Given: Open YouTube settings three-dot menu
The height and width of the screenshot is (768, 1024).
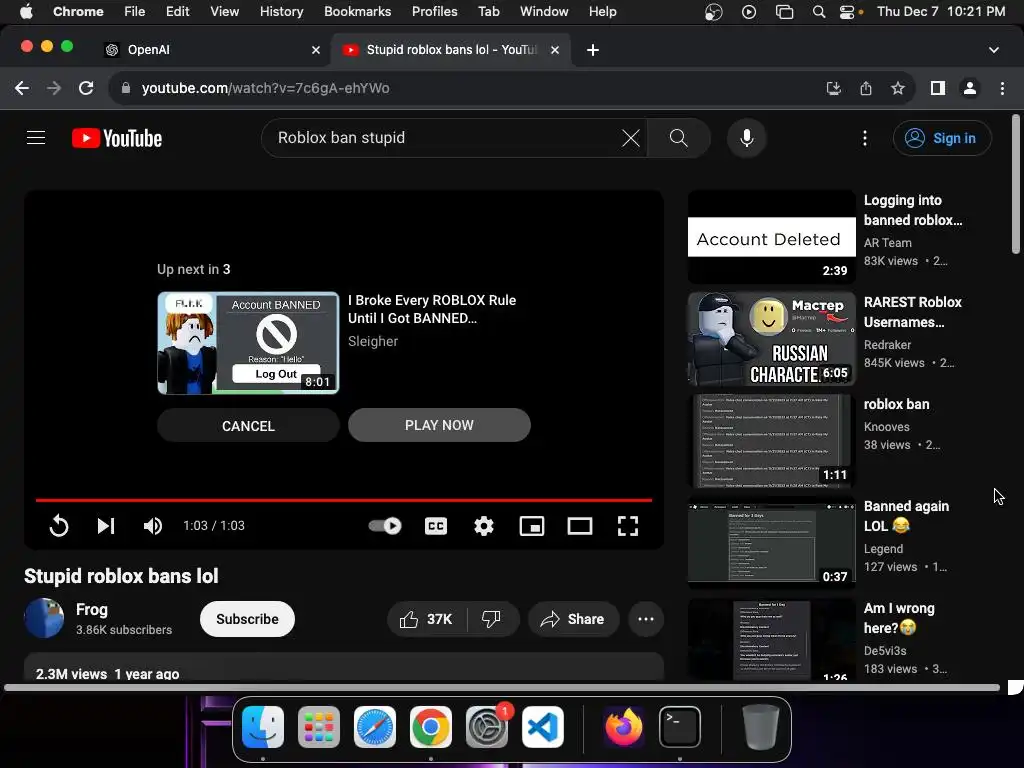Looking at the screenshot, I should click(x=865, y=138).
